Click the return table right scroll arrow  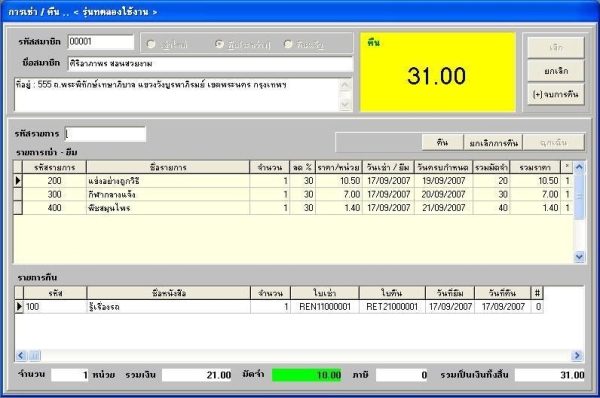(577, 356)
